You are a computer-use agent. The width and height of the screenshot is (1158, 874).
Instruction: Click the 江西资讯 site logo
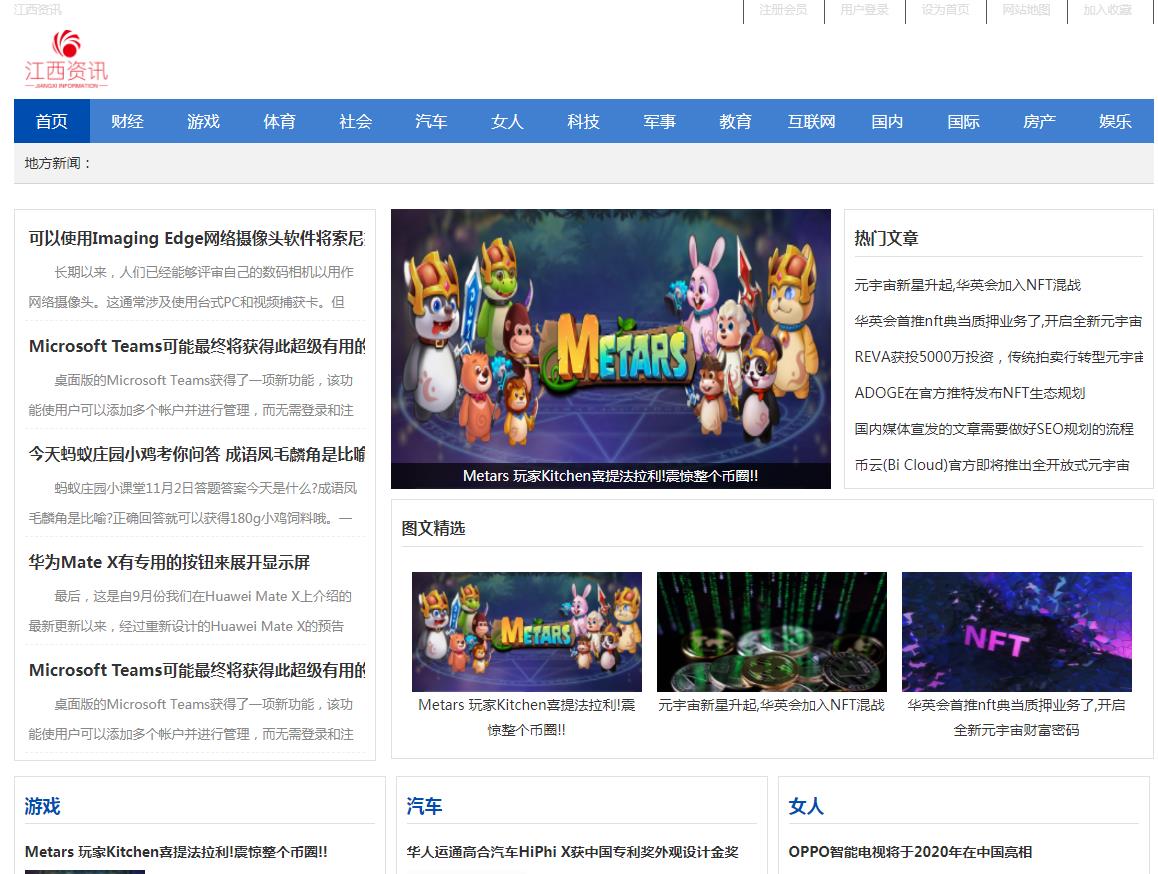66,60
